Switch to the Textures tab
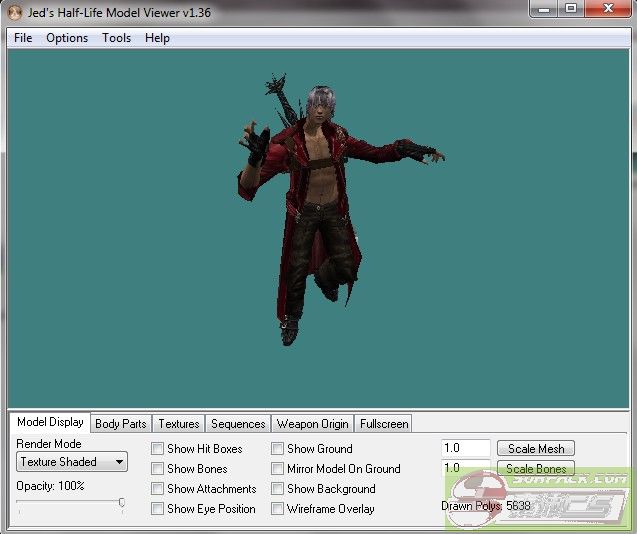Viewport: 637px width, 534px height. coord(179,424)
